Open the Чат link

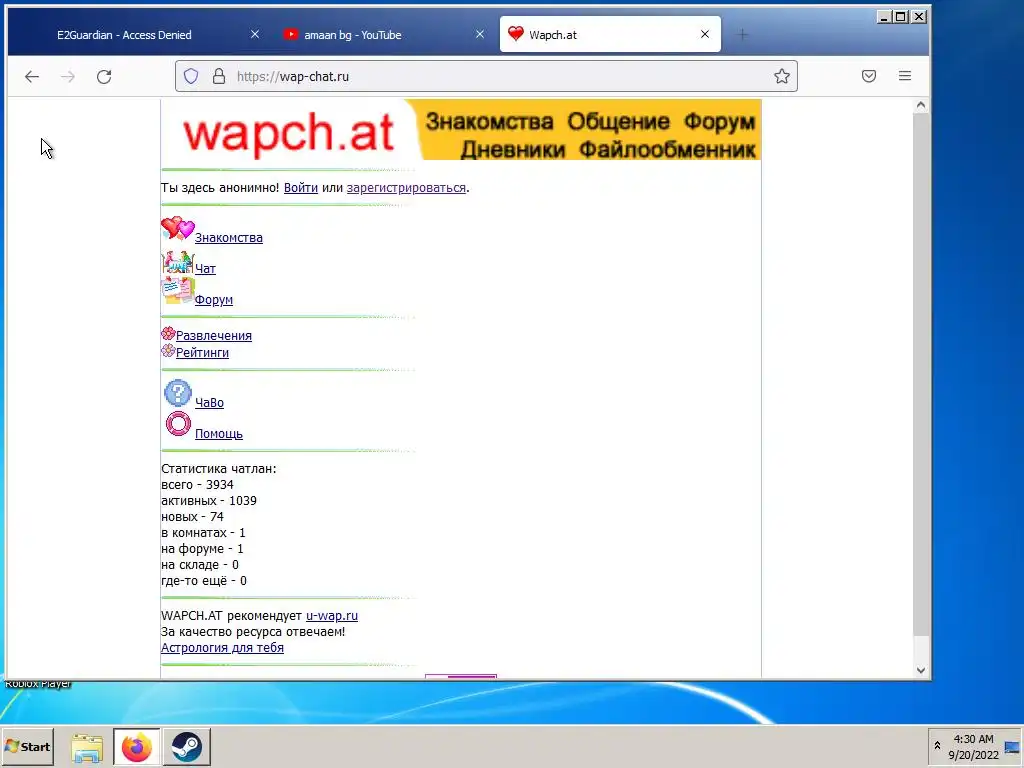(205, 268)
